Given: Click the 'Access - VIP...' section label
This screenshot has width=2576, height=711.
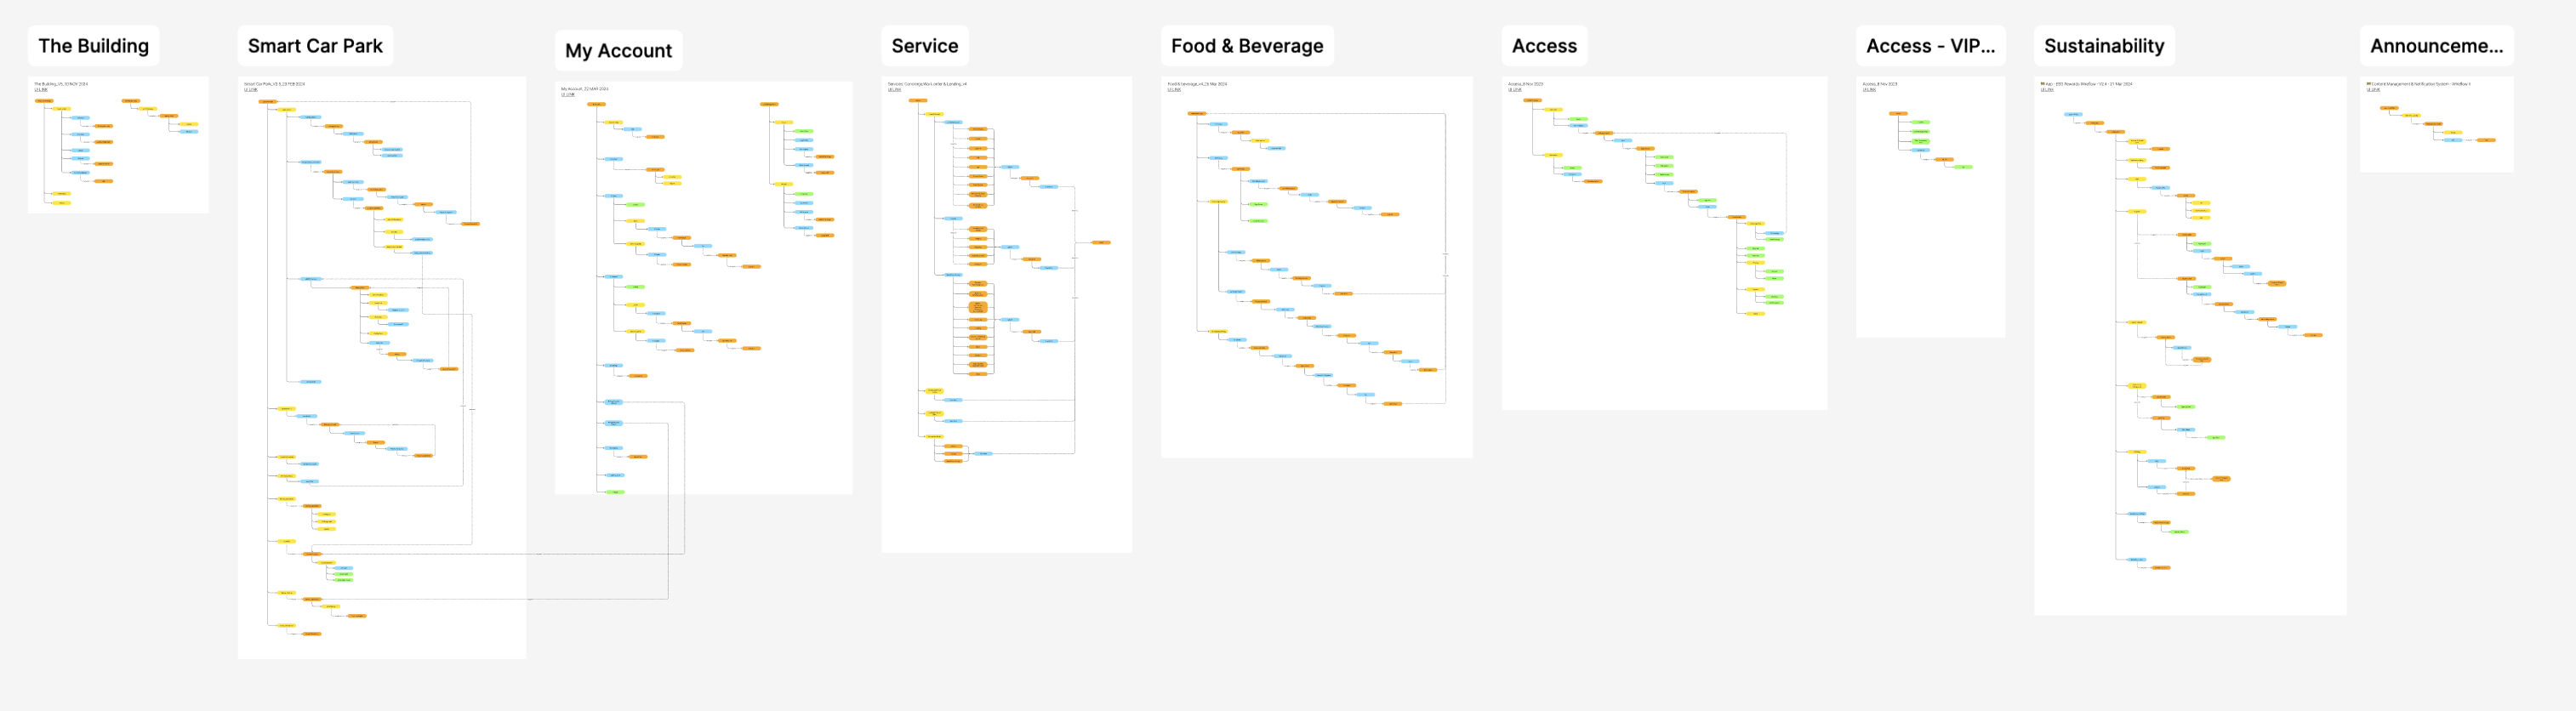Looking at the screenshot, I should (x=1929, y=46).
